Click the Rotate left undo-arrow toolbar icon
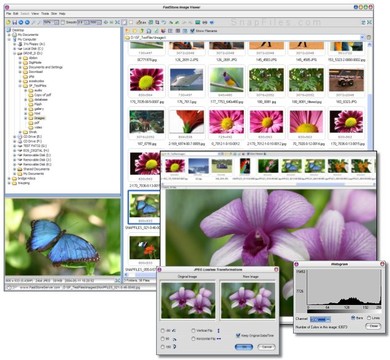390x360 pixels. 164,22
